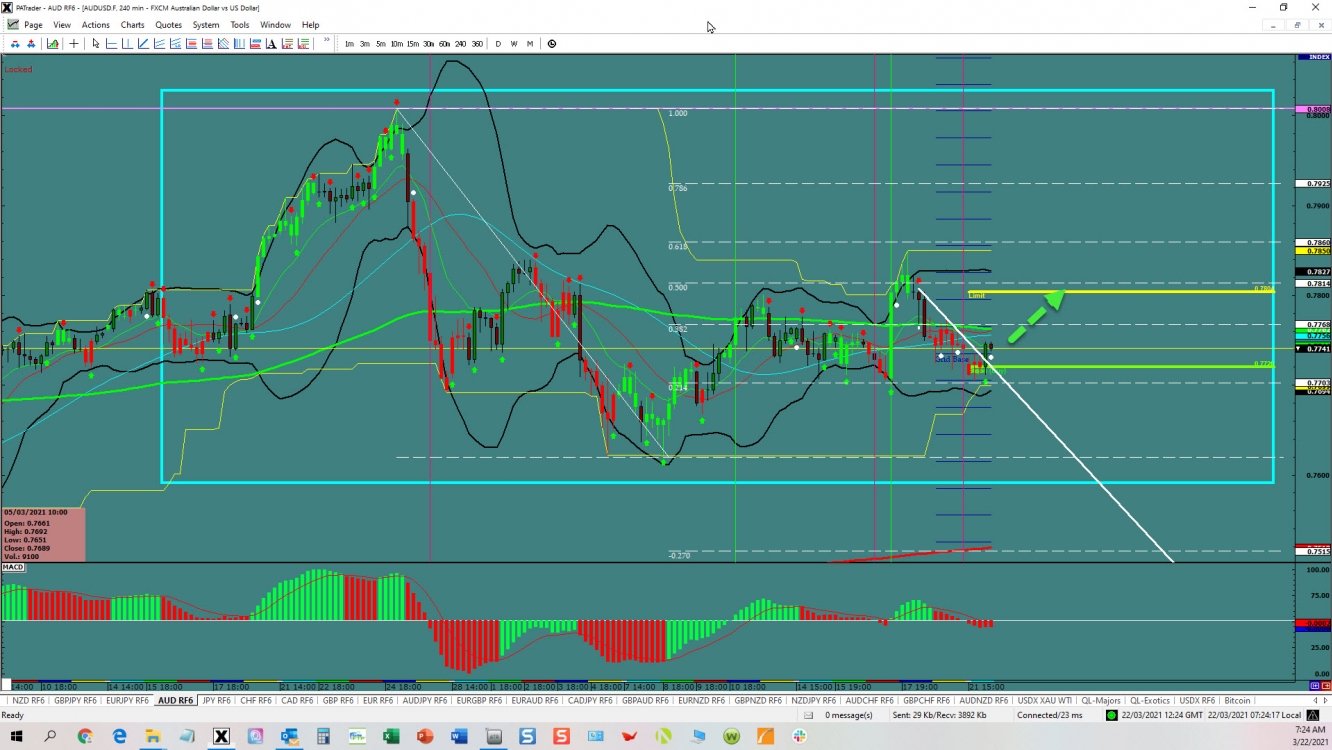Click the PATrader icon beside Page menu

pyautogui.click(x=11, y=25)
